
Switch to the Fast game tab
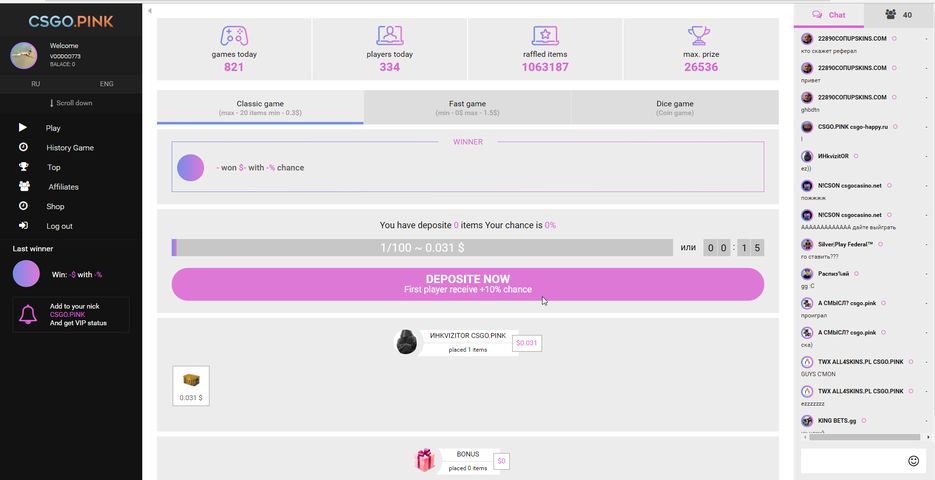point(467,107)
